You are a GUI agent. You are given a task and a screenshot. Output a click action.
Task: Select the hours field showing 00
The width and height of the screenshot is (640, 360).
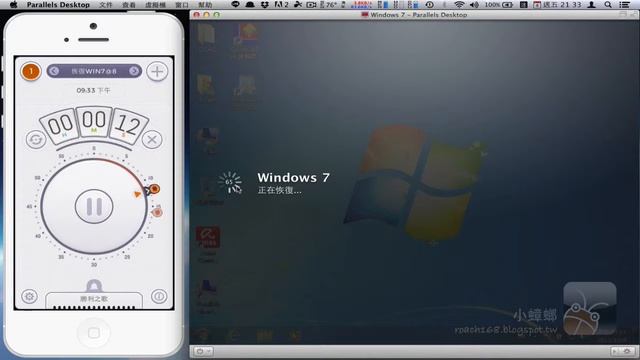point(60,126)
